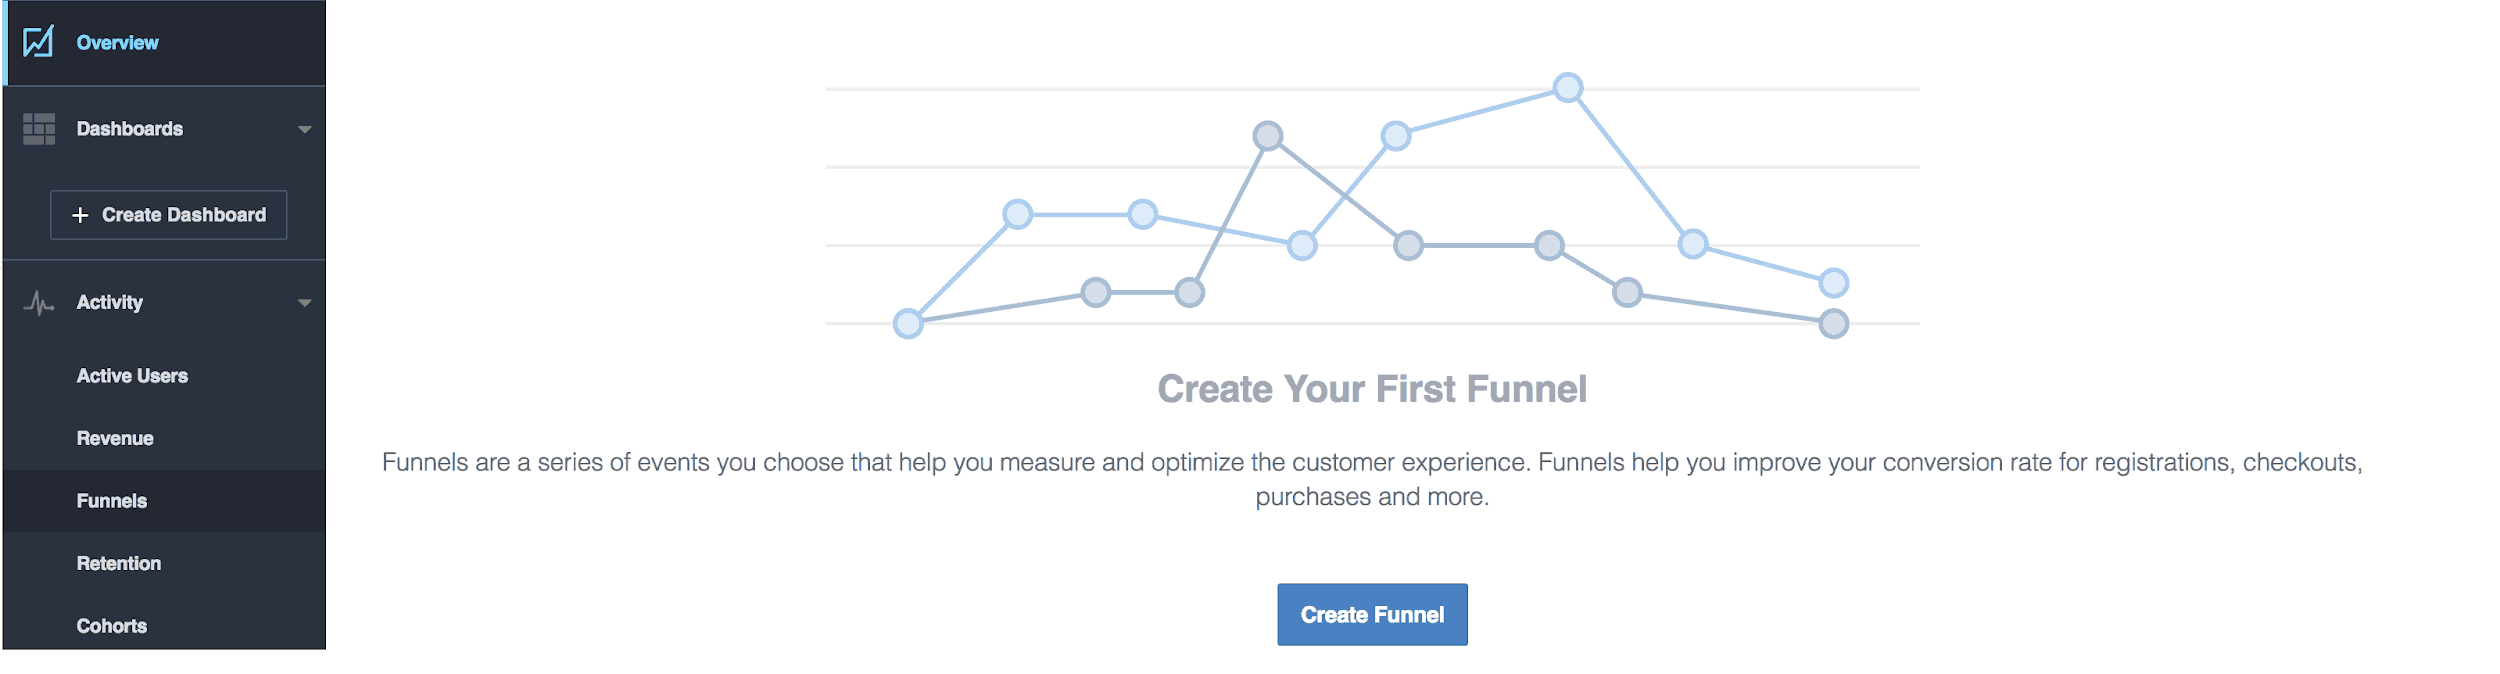Click the highest blue point on the chart
Image resolution: width=2500 pixels, height=674 pixels.
coord(1568,88)
